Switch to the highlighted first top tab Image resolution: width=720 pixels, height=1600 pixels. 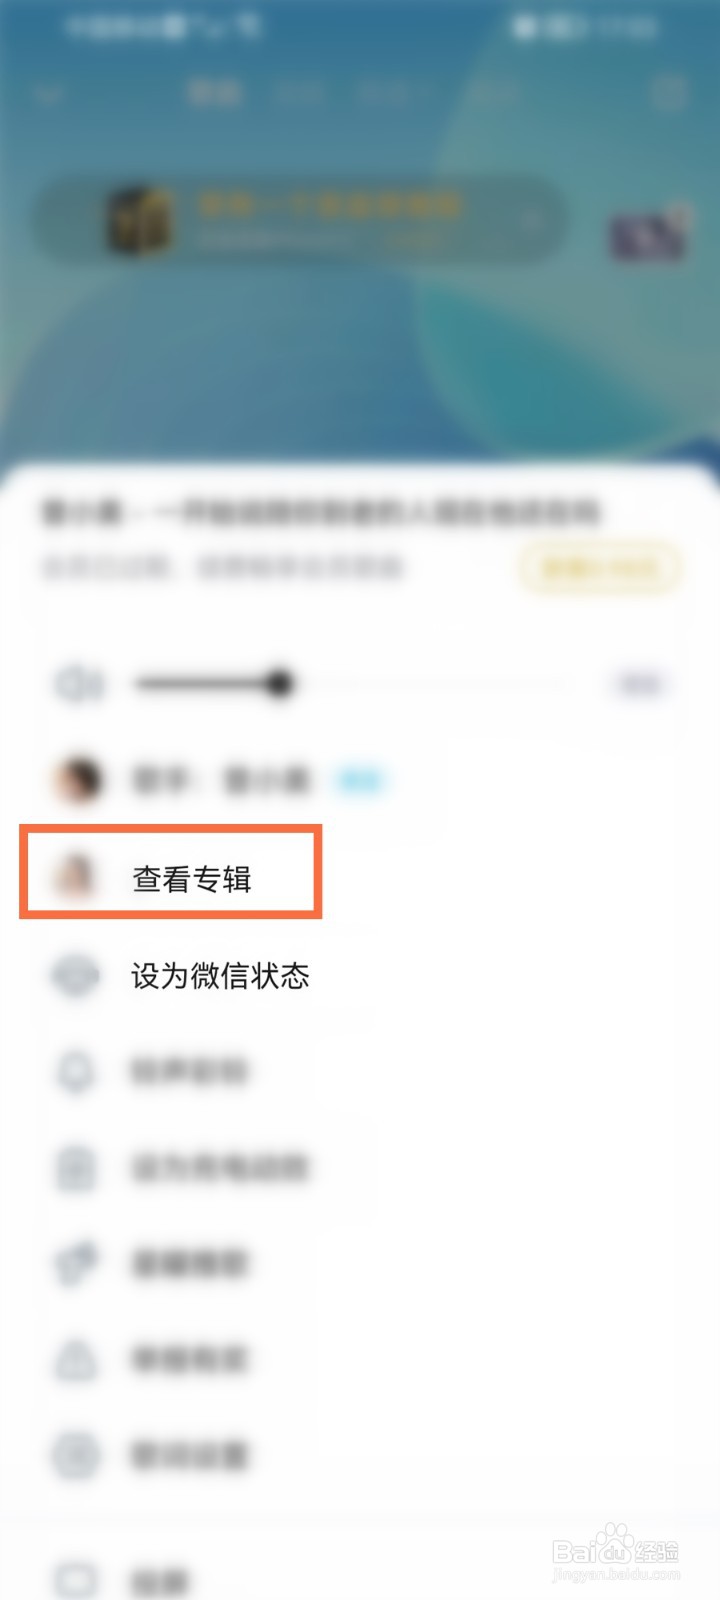213,93
